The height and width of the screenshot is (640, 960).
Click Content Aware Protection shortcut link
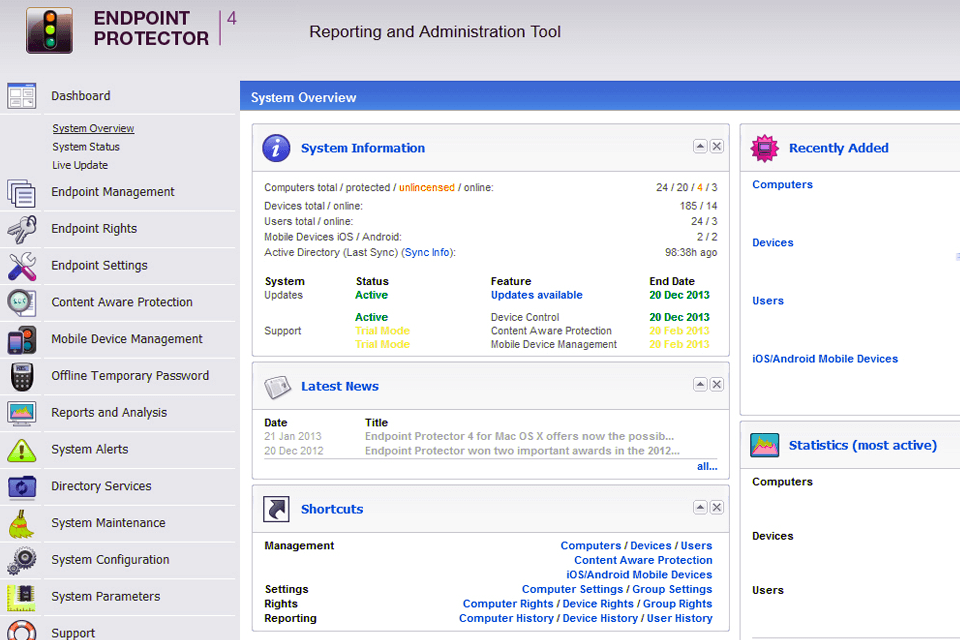click(643, 560)
